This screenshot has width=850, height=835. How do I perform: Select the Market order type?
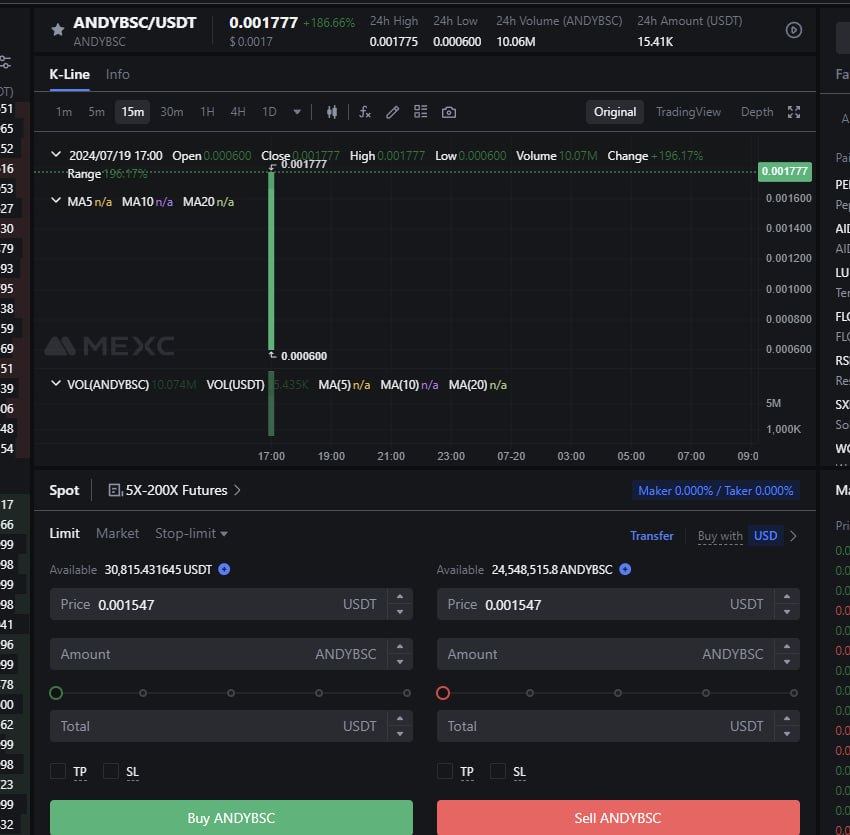pos(118,534)
